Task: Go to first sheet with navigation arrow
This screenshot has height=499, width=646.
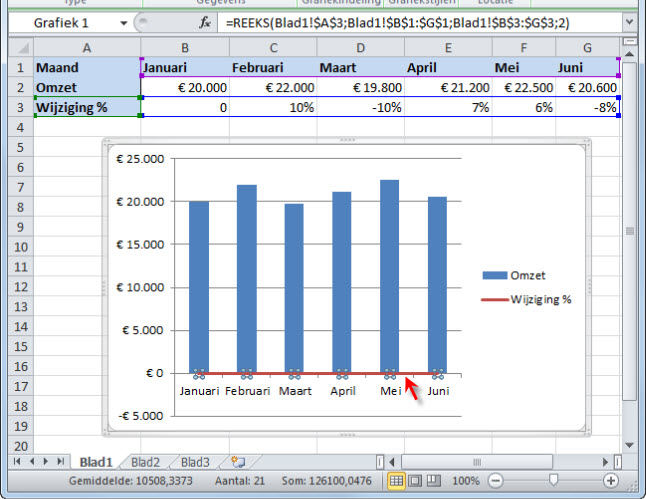Action: 17,462
